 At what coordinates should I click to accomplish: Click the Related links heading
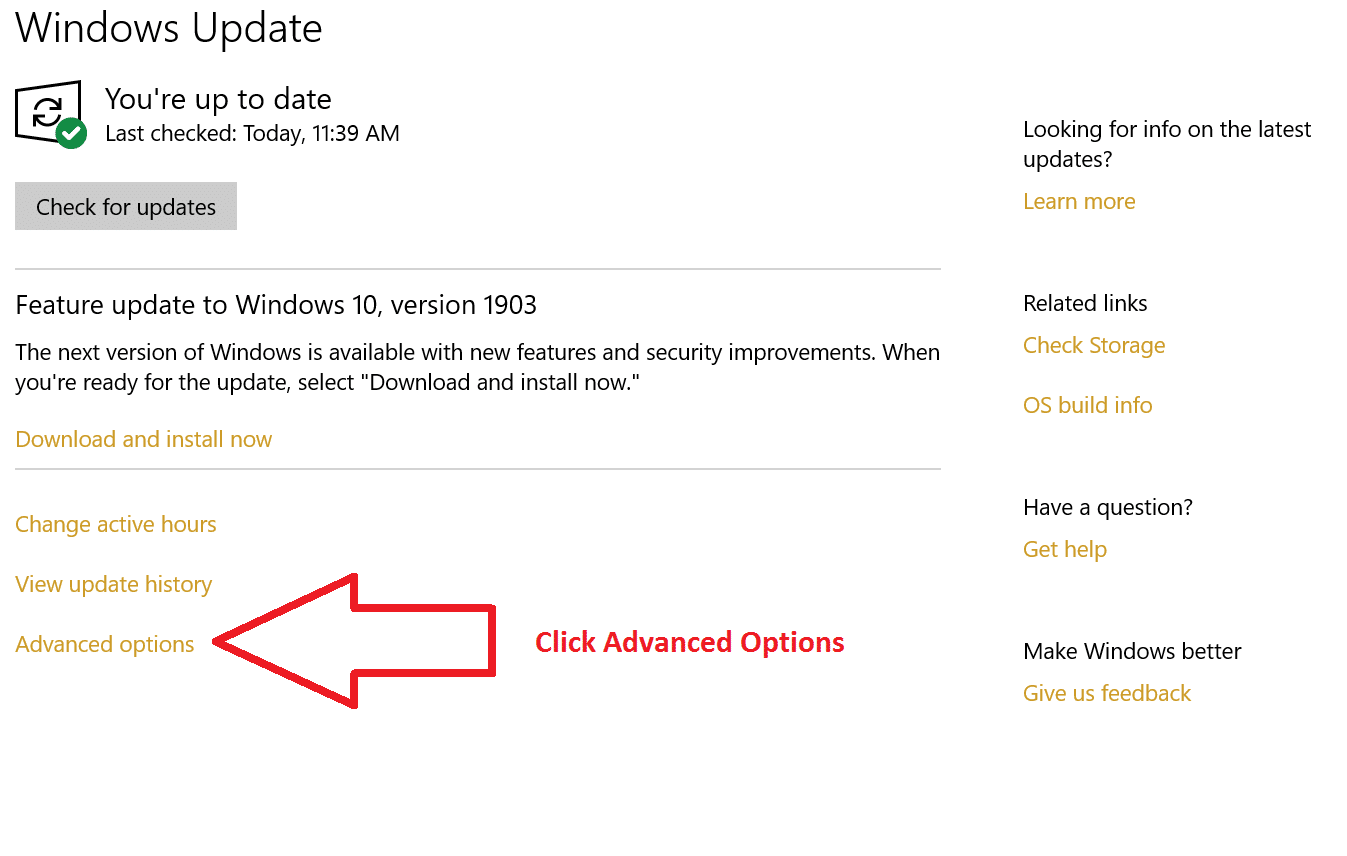[1084, 302]
